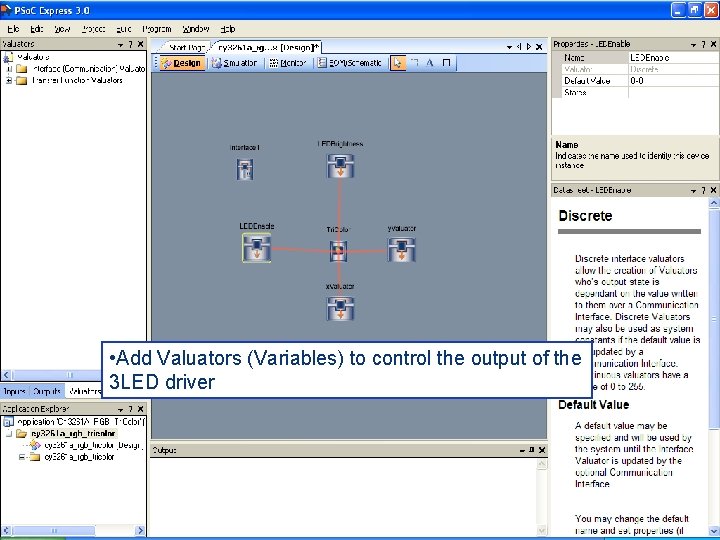Expand Interface (Communication) Valuators folder
This screenshot has height=540, width=720.
coord(8,69)
